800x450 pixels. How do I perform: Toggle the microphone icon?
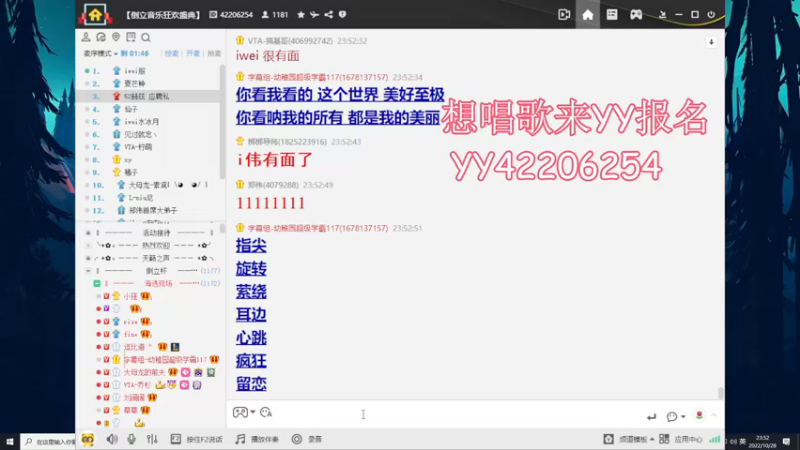pyautogui.click(x=132, y=439)
